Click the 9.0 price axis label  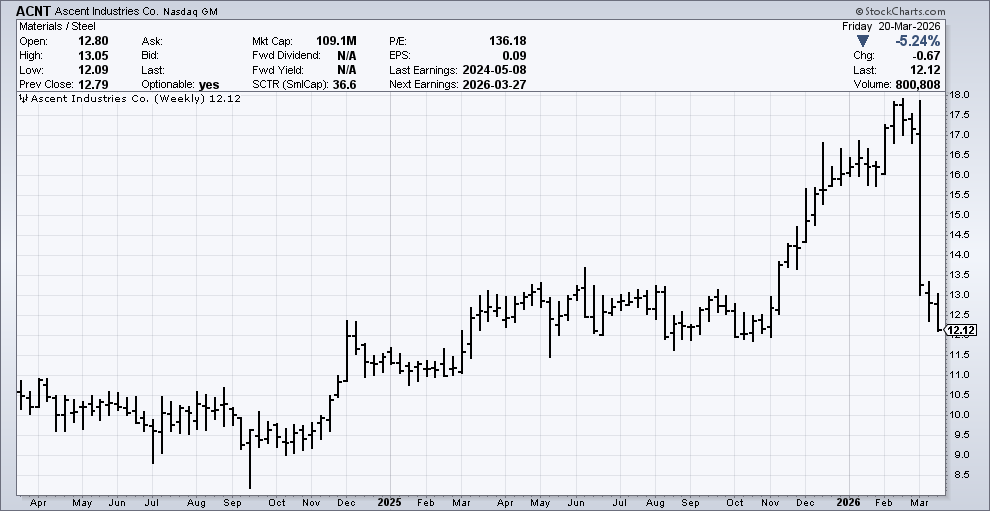[x=962, y=455]
